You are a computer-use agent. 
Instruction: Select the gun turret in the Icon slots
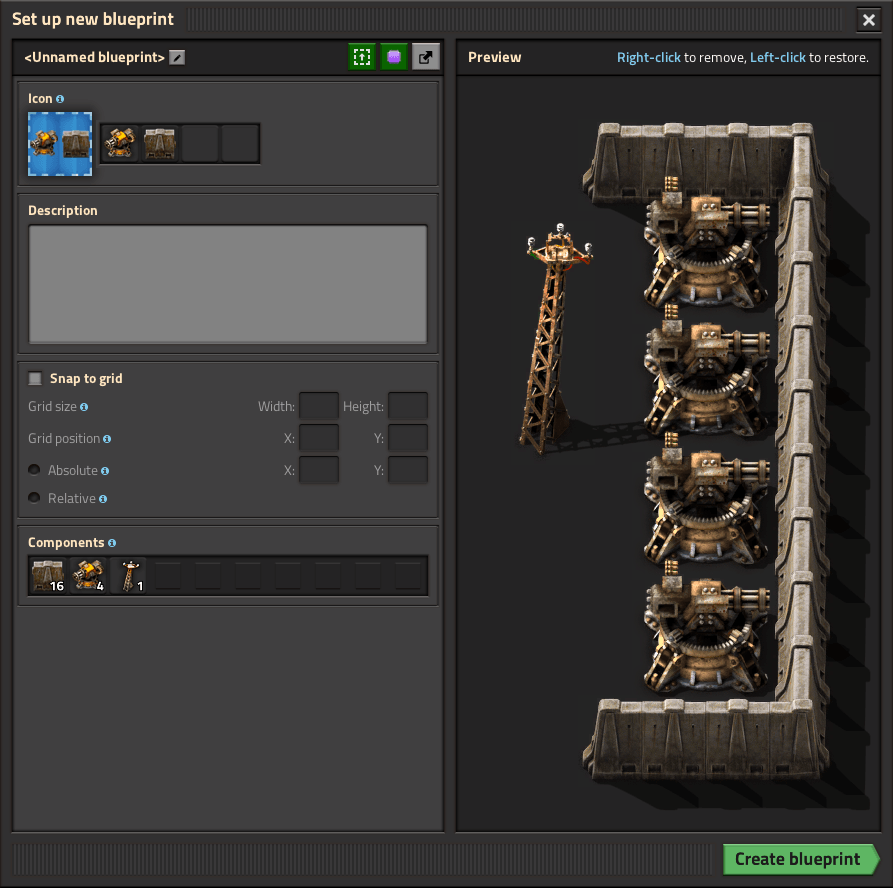(x=119, y=143)
